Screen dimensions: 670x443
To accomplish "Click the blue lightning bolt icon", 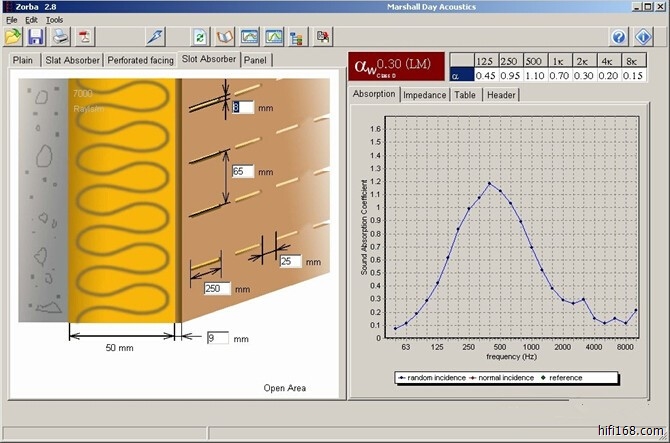I will click(x=154, y=37).
